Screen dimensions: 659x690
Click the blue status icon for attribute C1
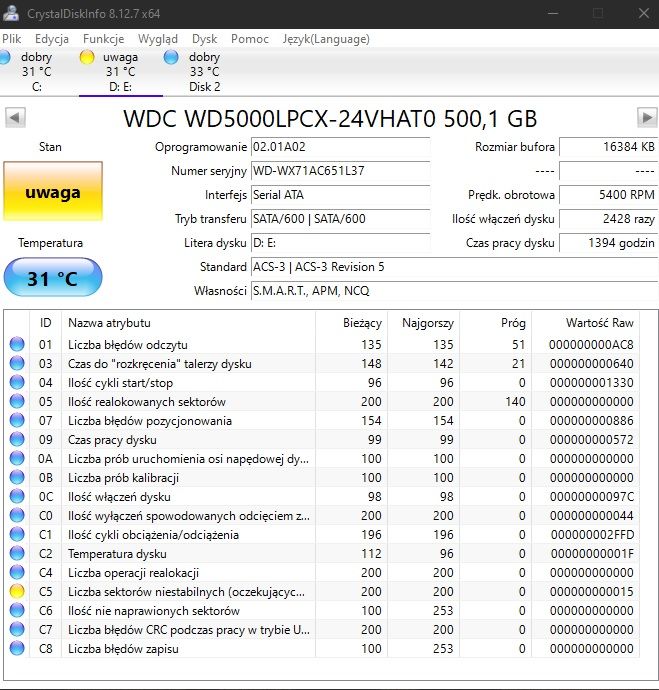pos(17,534)
